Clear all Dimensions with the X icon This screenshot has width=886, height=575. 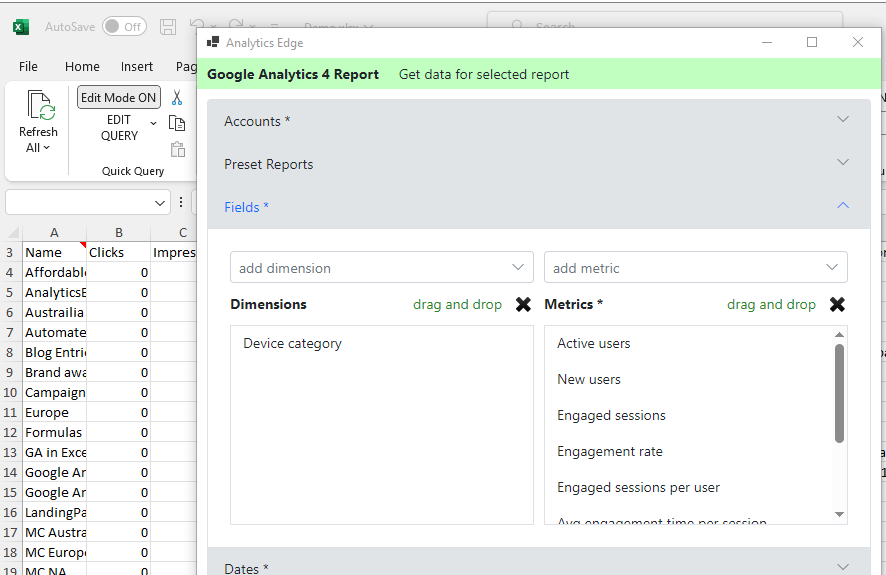pos(523,304)
